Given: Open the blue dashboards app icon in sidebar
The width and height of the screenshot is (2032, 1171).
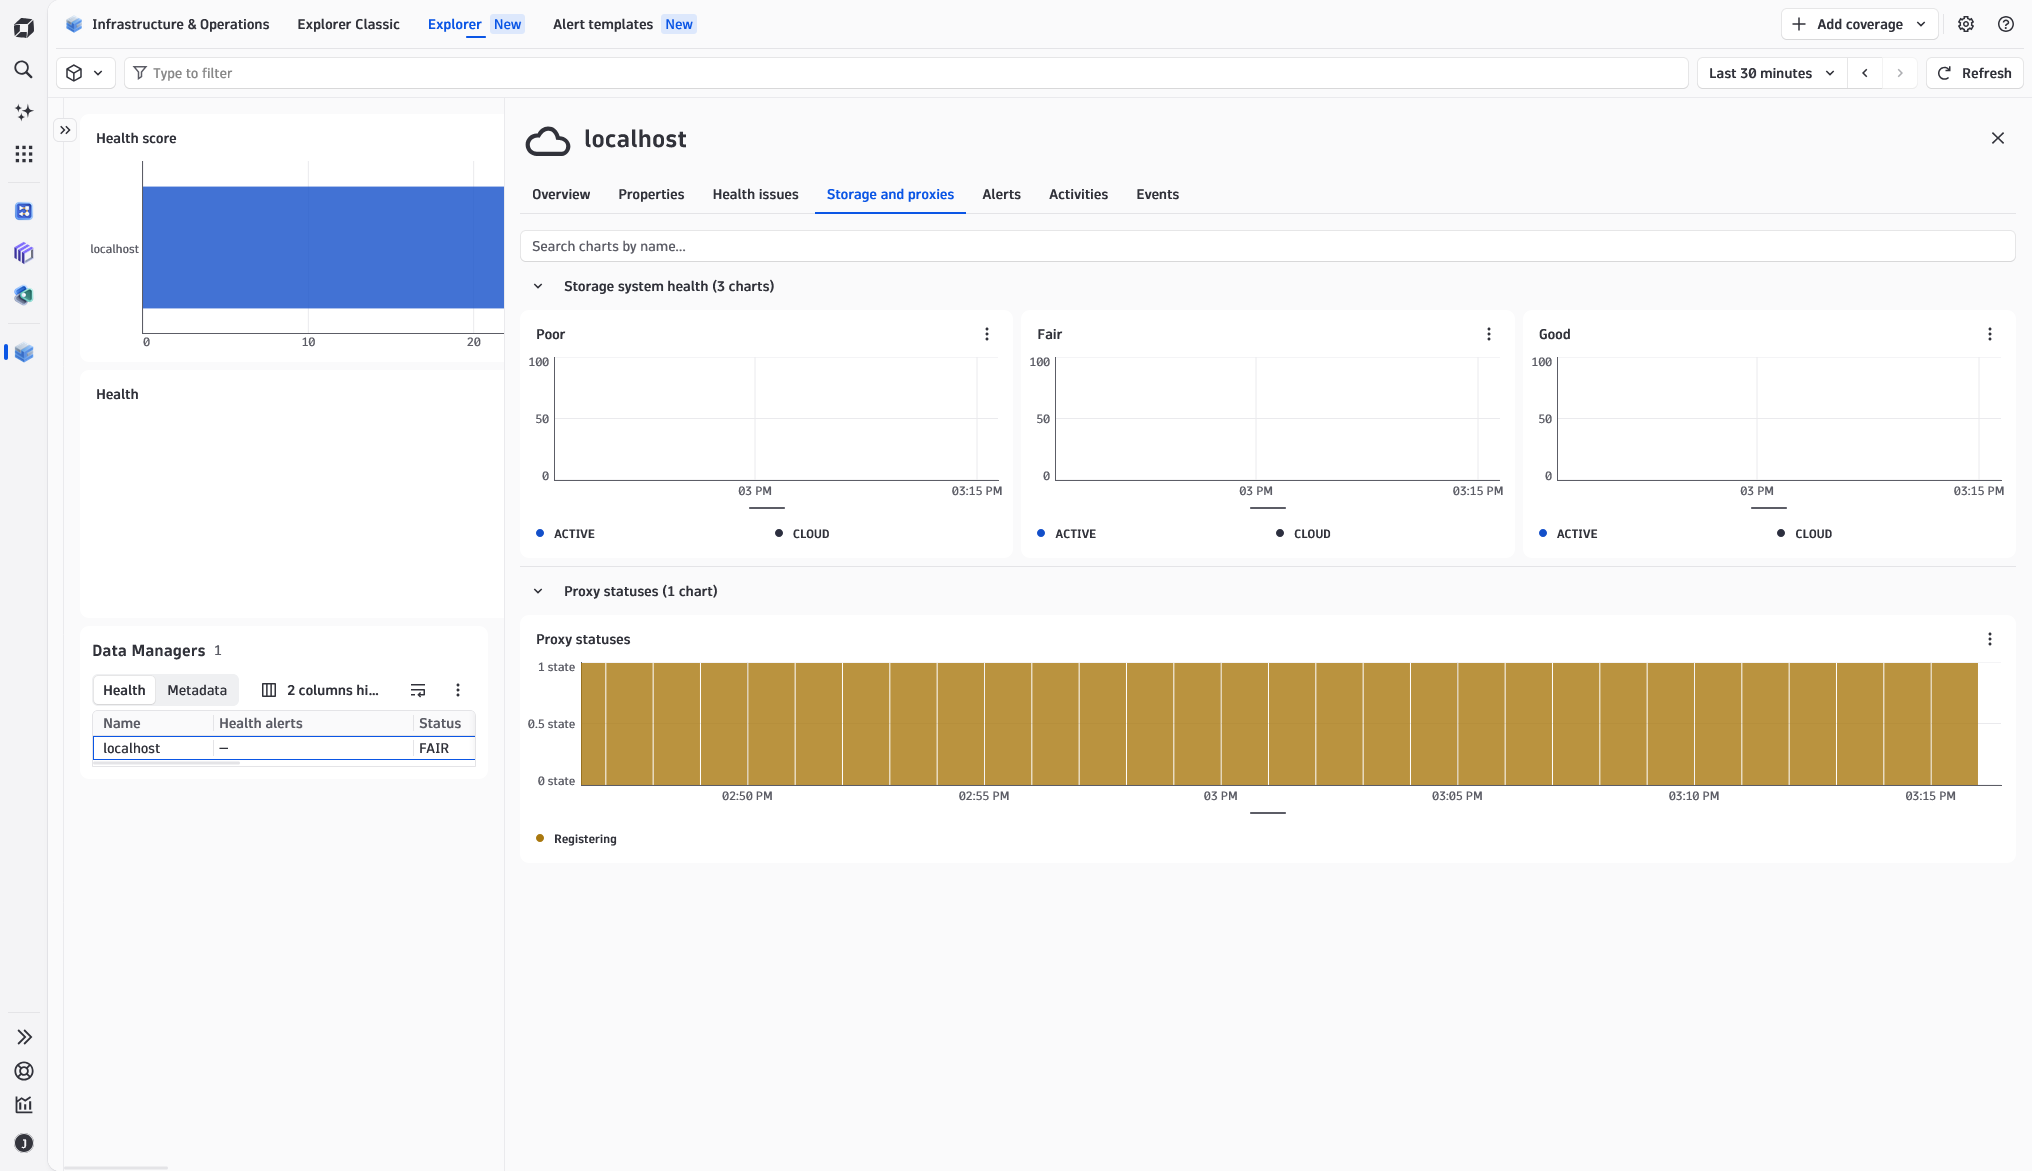Looking at the screenshot, I should 24,211.
